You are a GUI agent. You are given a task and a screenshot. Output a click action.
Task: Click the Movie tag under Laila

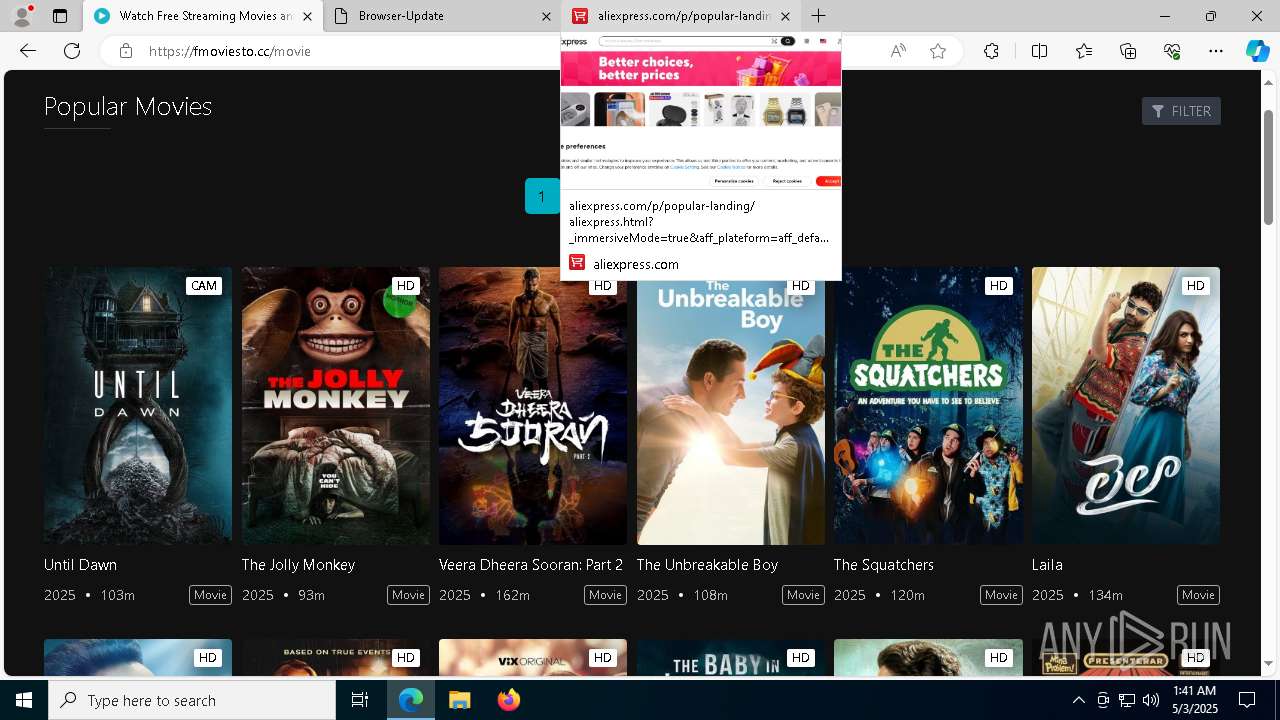click(x=1198, y=595)
